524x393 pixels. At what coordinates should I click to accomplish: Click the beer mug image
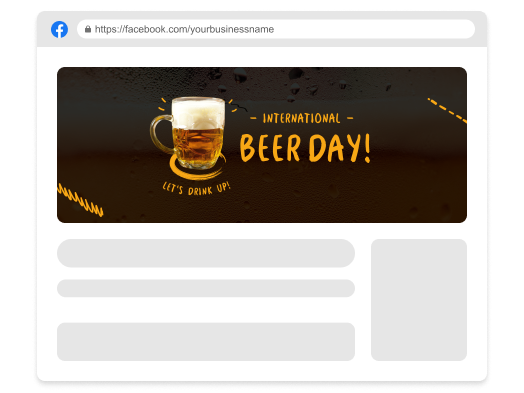[x=188, y=133]
